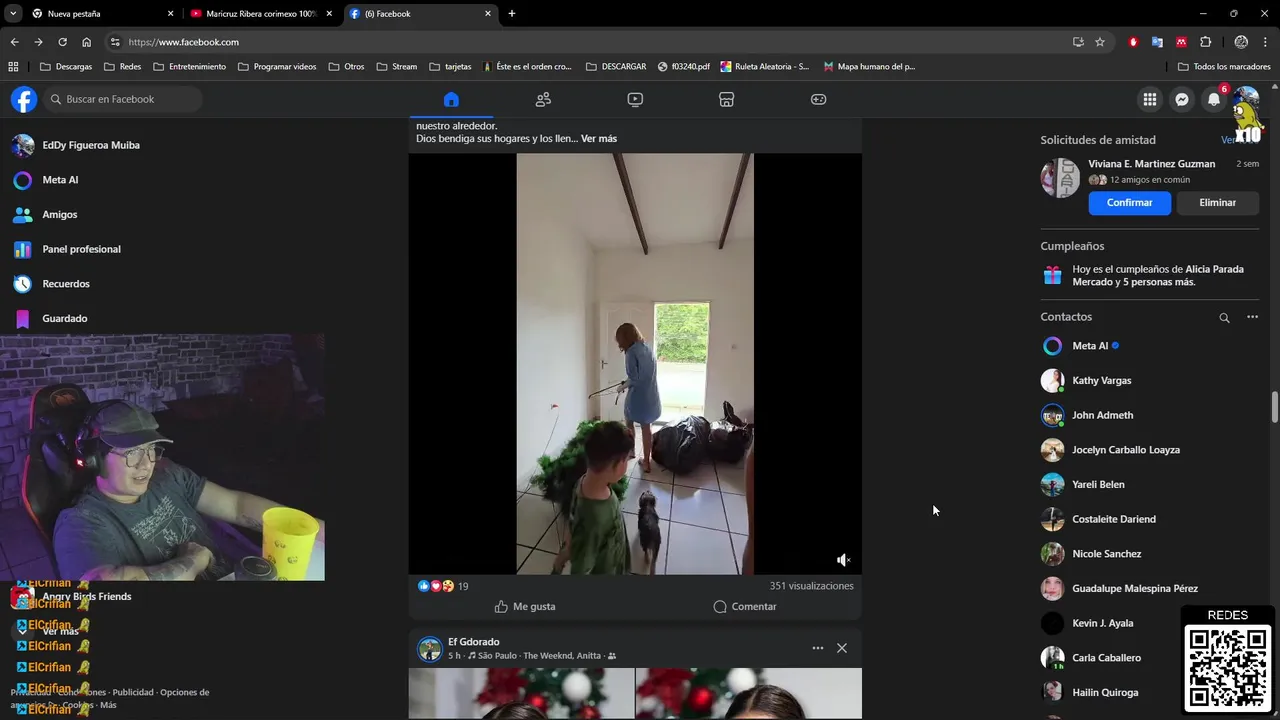
Task: Open the Descargas bookmark folder
Action: click(x=66, y=67)
